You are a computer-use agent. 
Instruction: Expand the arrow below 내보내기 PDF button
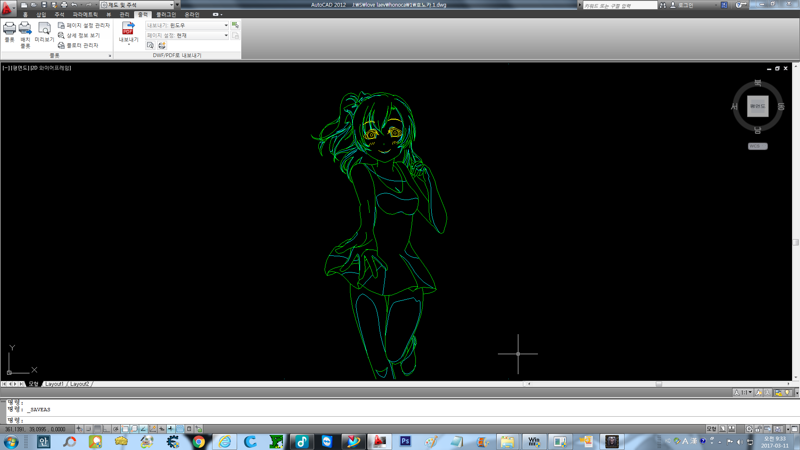coord(129,44)
